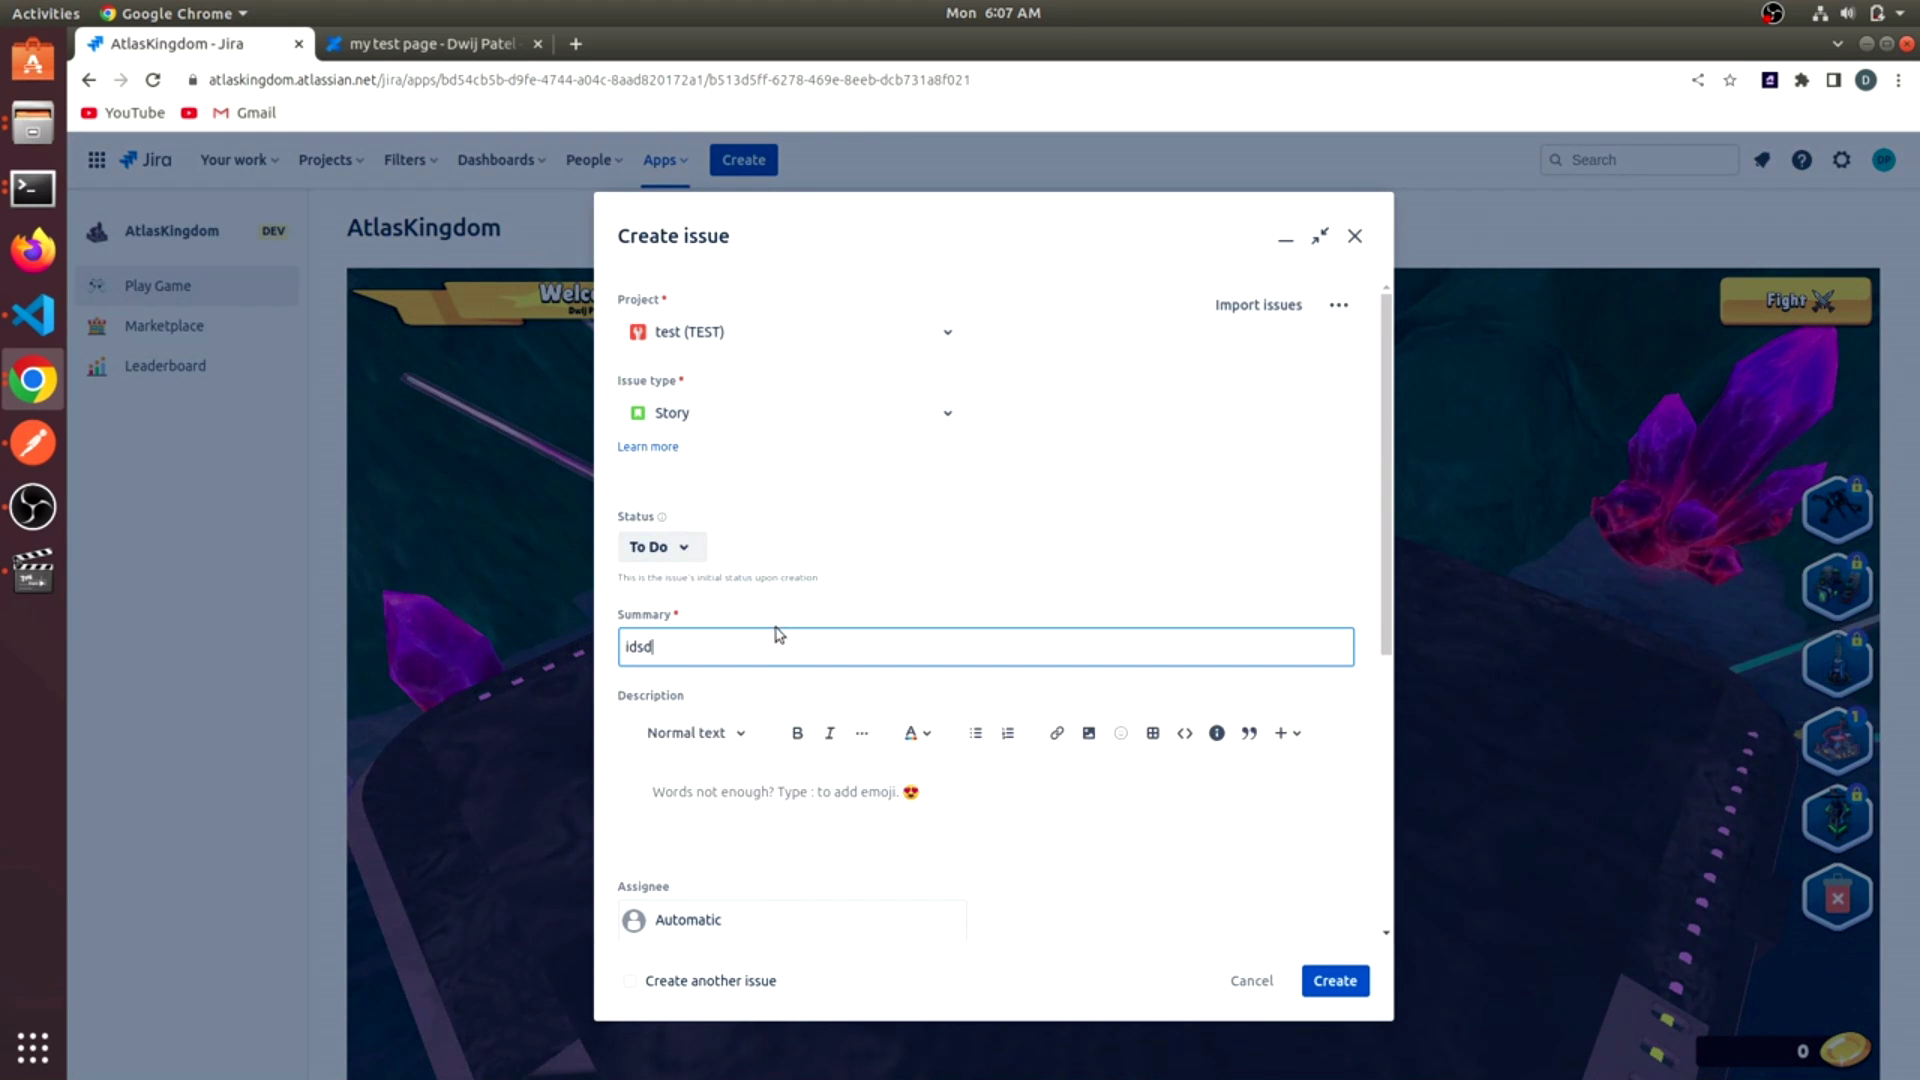This screenshot has height=1080, width=1920.
Task: Open the To Do status dropdown
Action: [x=660, y=547]
